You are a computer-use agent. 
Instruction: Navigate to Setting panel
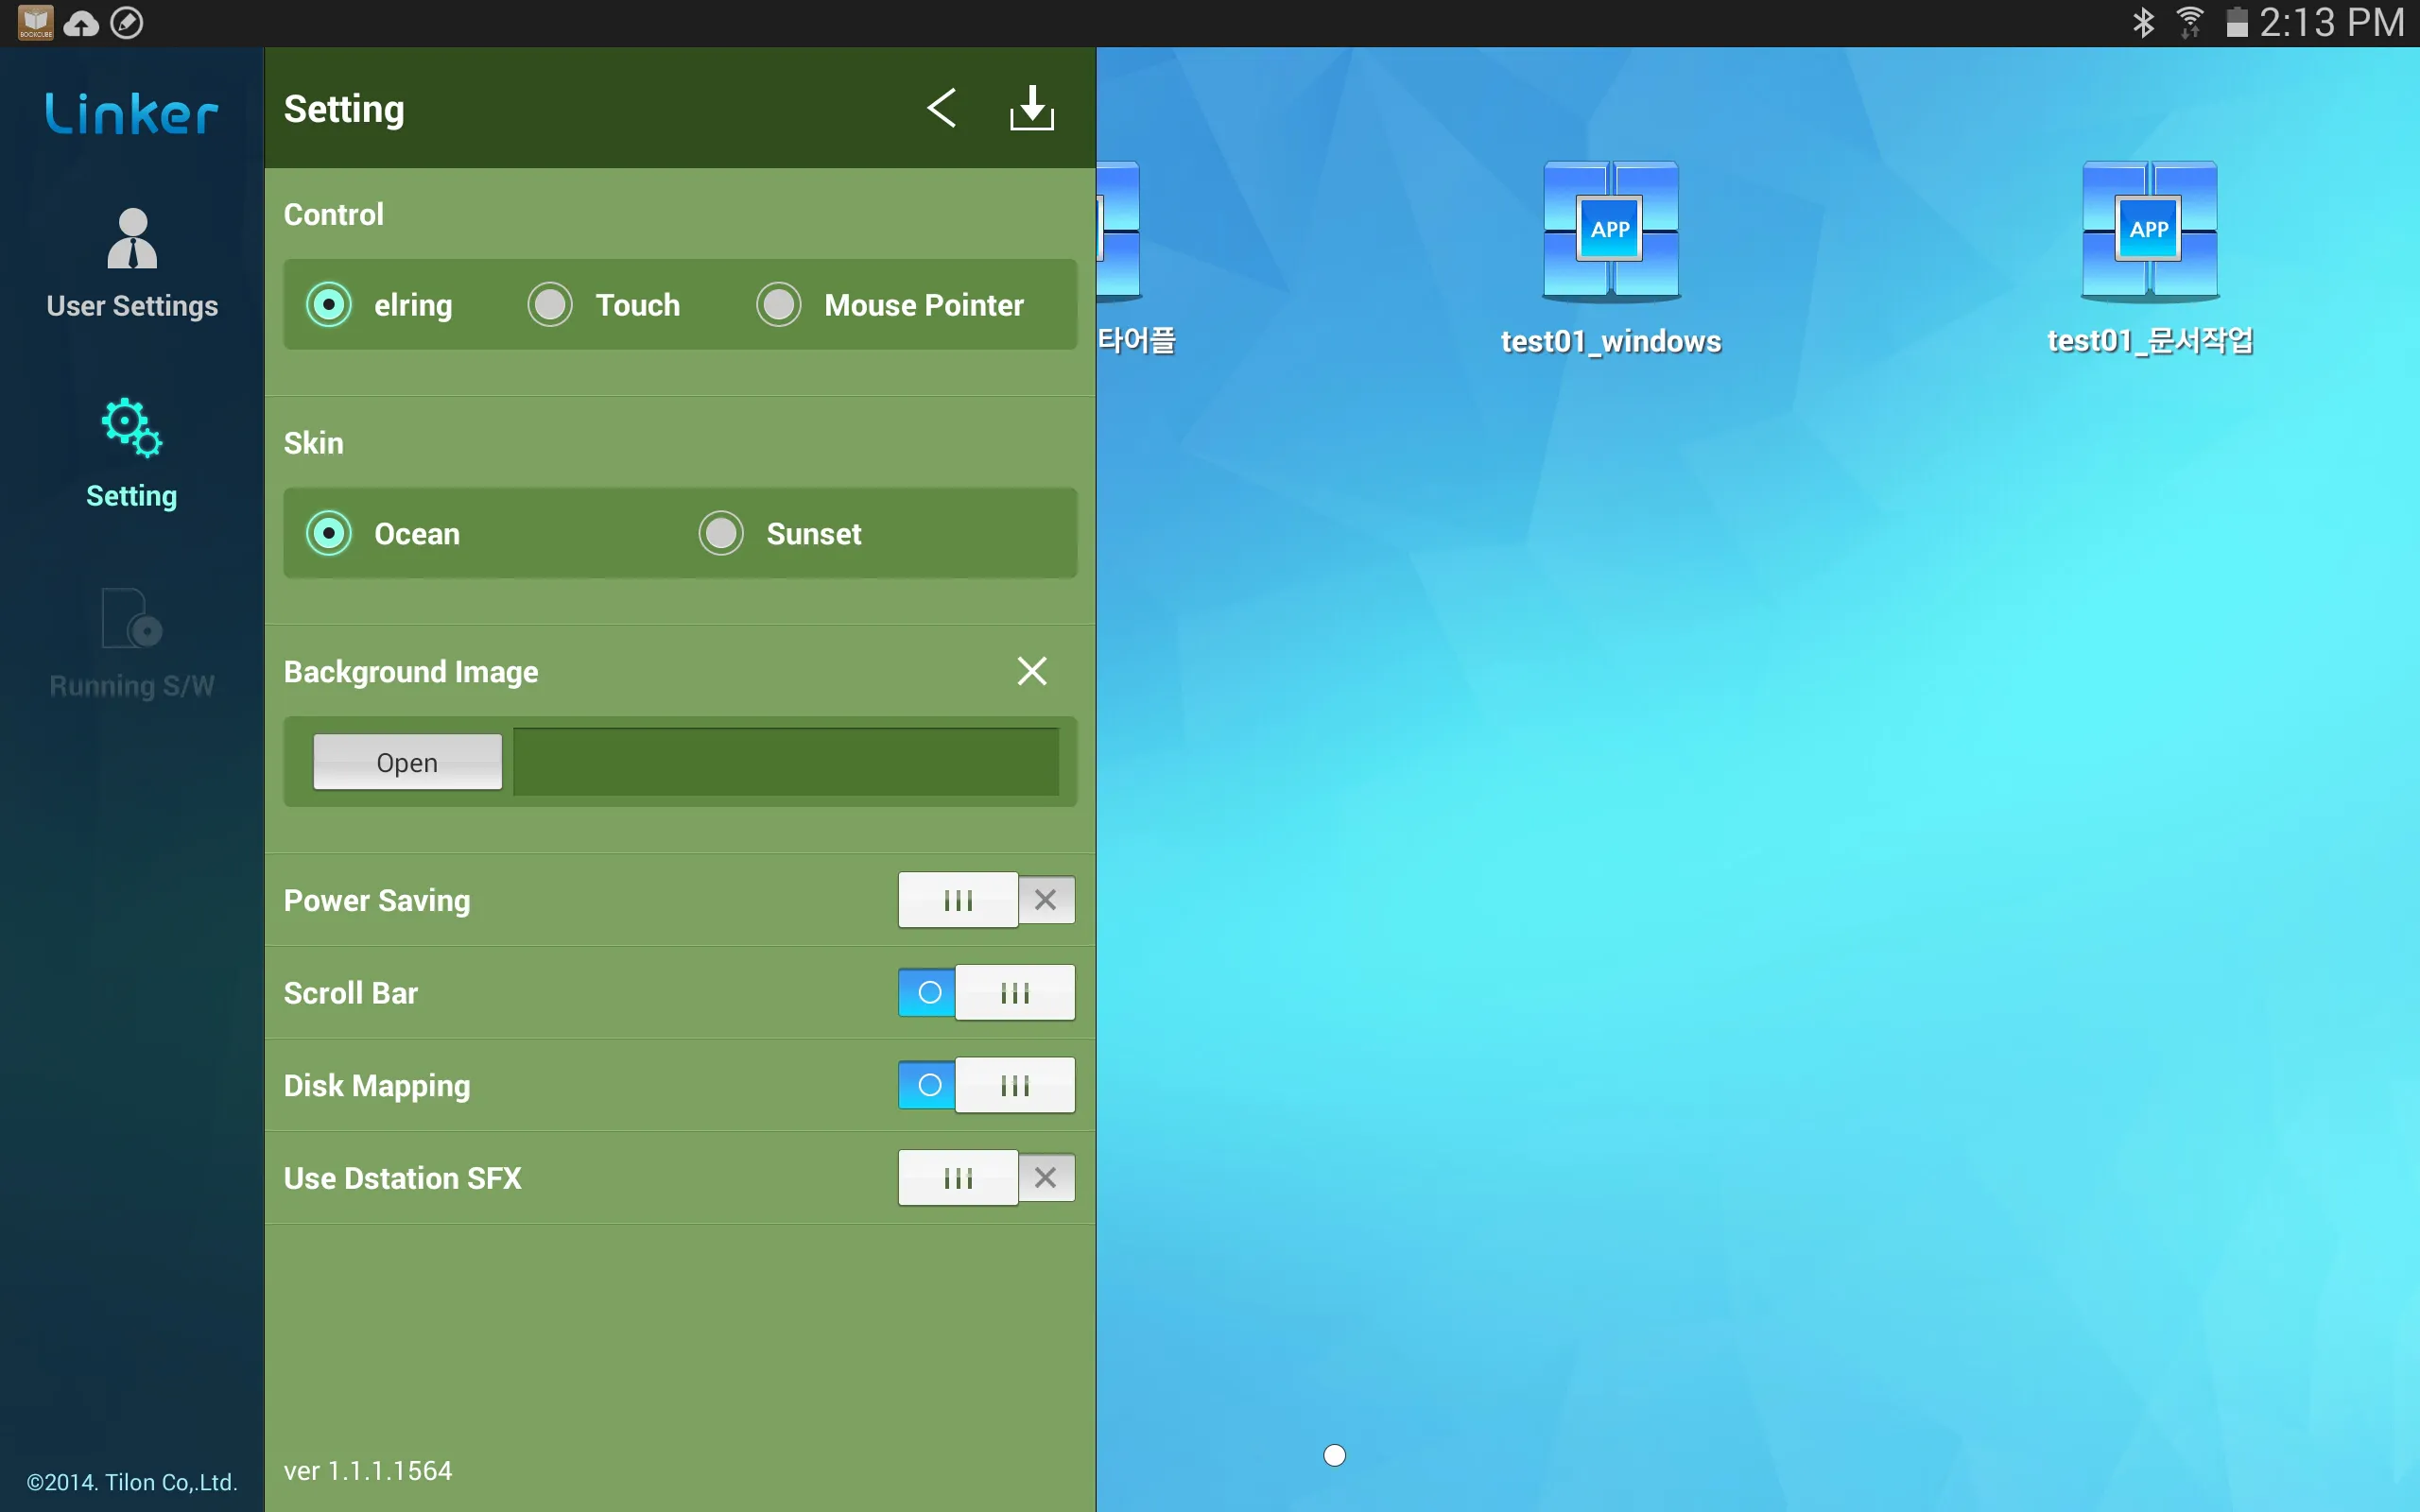130,453
